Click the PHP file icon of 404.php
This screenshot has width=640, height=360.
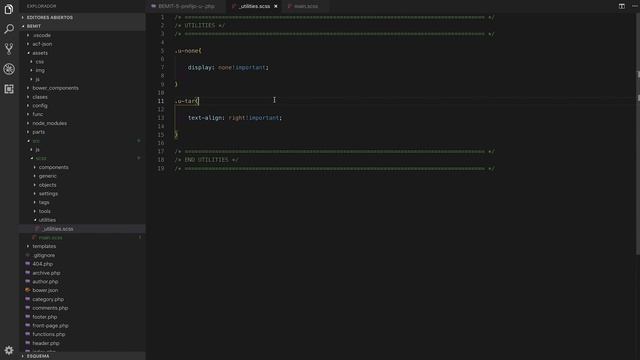pos(28,264)
